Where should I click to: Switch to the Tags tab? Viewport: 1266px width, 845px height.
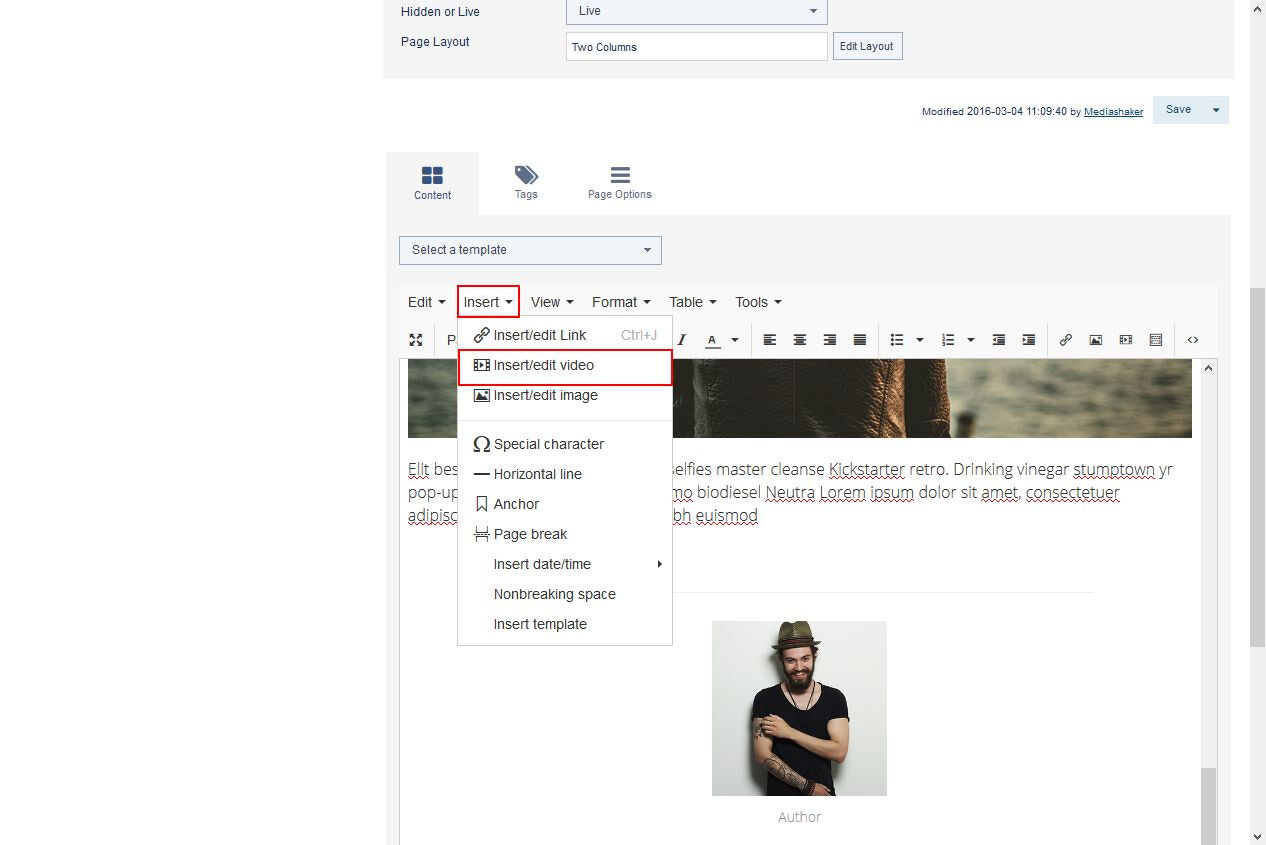tap(526, 183)
